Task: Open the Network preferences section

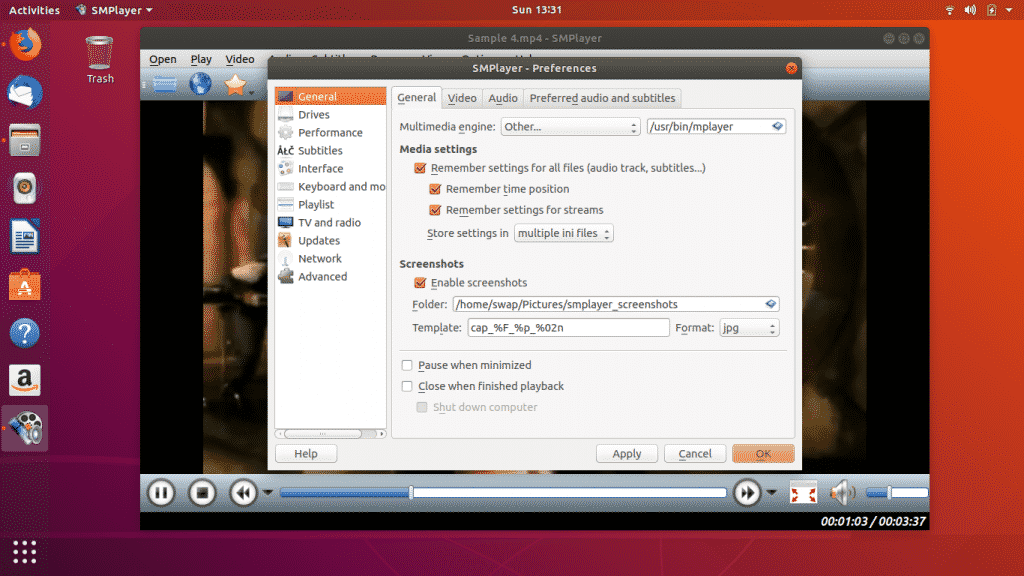Action: click(x=320, y=258)
